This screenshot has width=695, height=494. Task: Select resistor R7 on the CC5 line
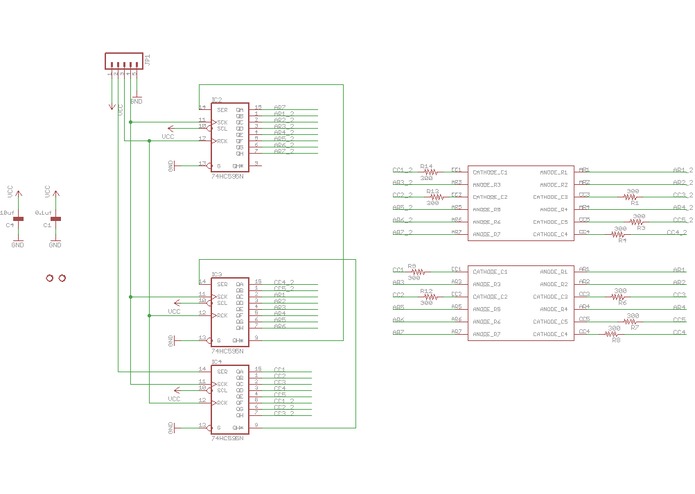632,321
